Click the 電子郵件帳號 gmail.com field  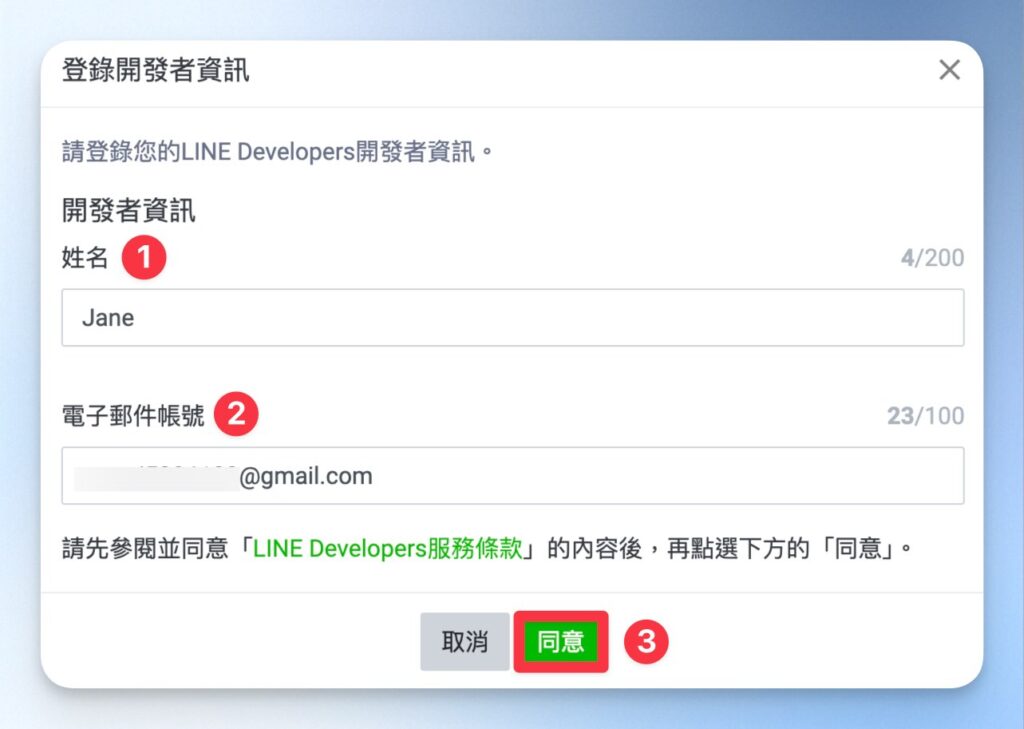point(513,476)
